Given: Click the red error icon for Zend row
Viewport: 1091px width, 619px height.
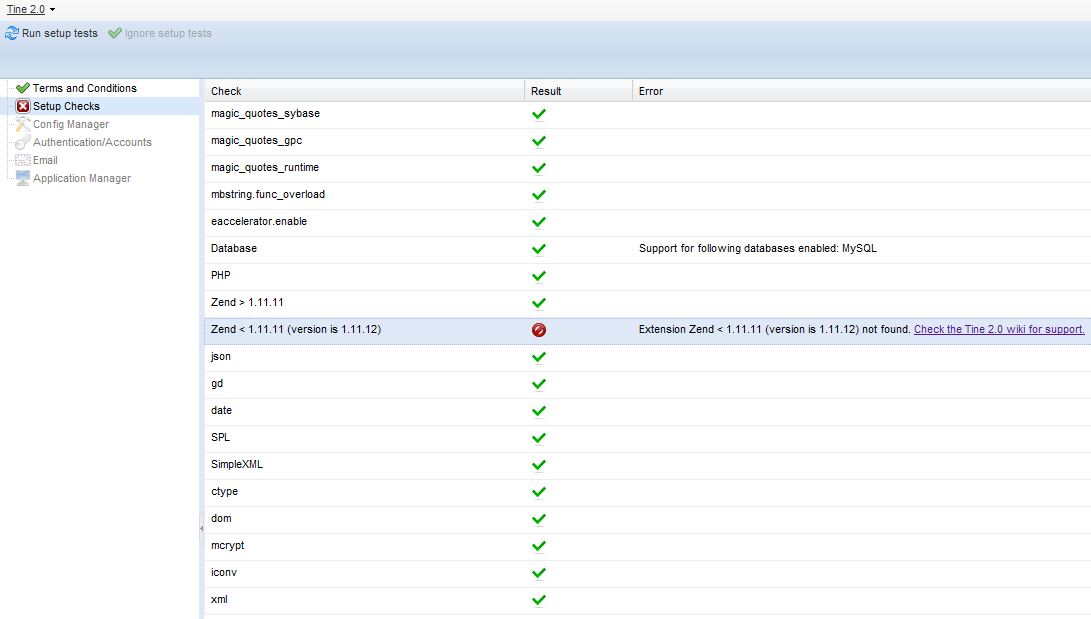Looking at the screenshot, I should click(539, 330).
